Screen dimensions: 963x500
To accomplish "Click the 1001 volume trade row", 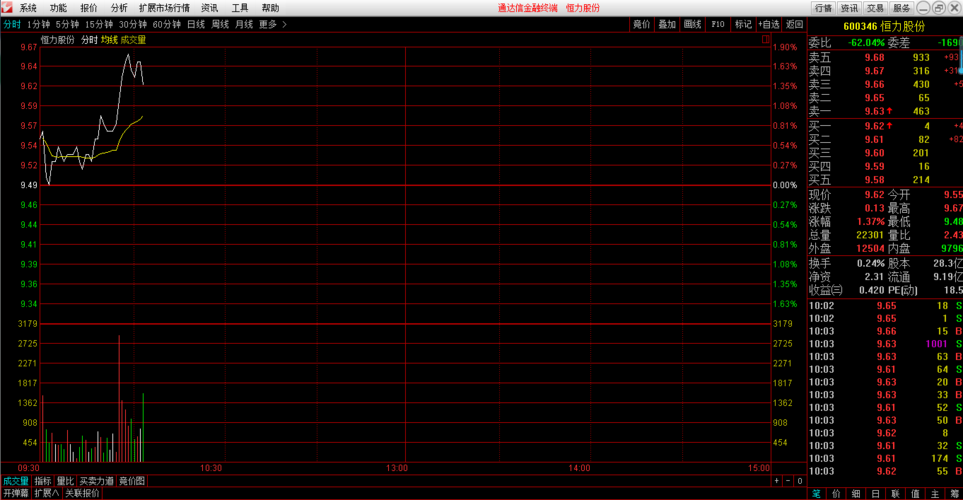I will tap(885, 344).
